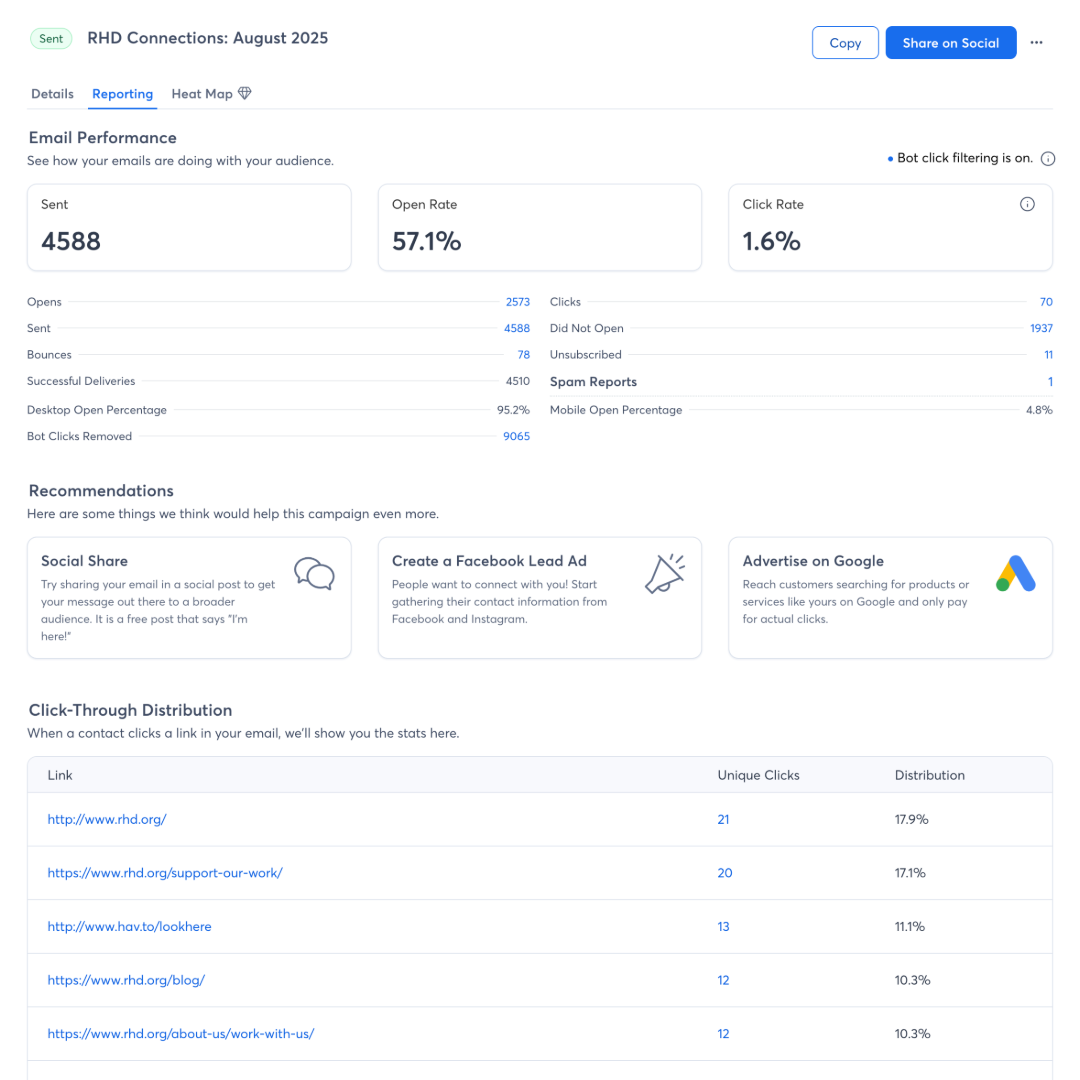The image size is (1080, 1080).
Task: Click the Copy button
Action: pyautogui.click(x=845, y=42)
